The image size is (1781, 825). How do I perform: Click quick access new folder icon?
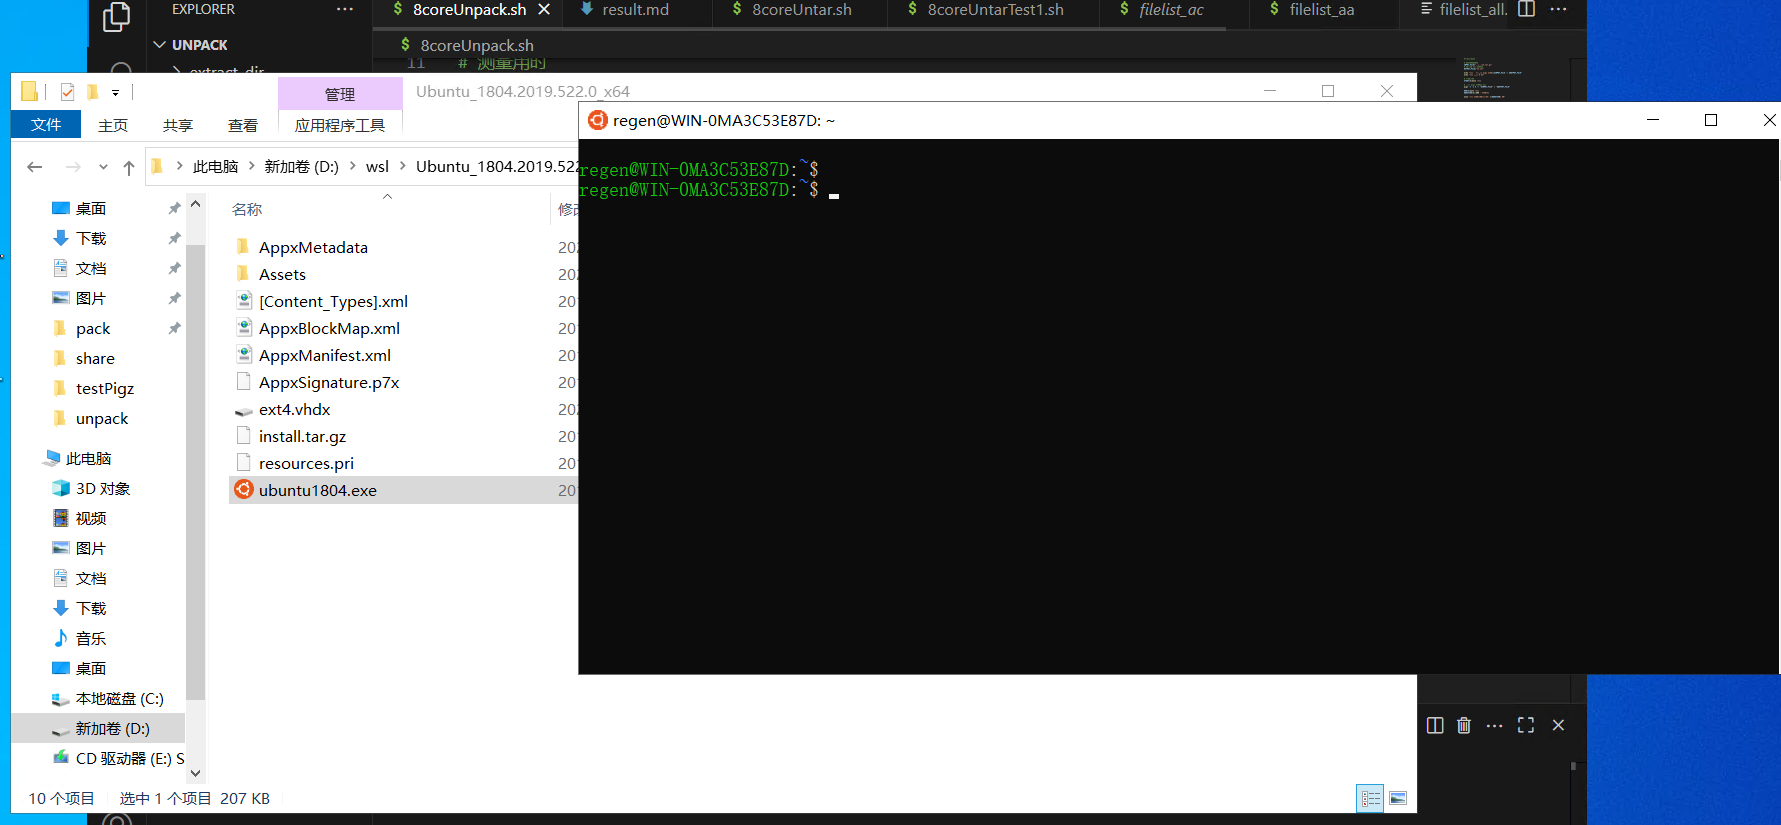[x=92, y=92]
